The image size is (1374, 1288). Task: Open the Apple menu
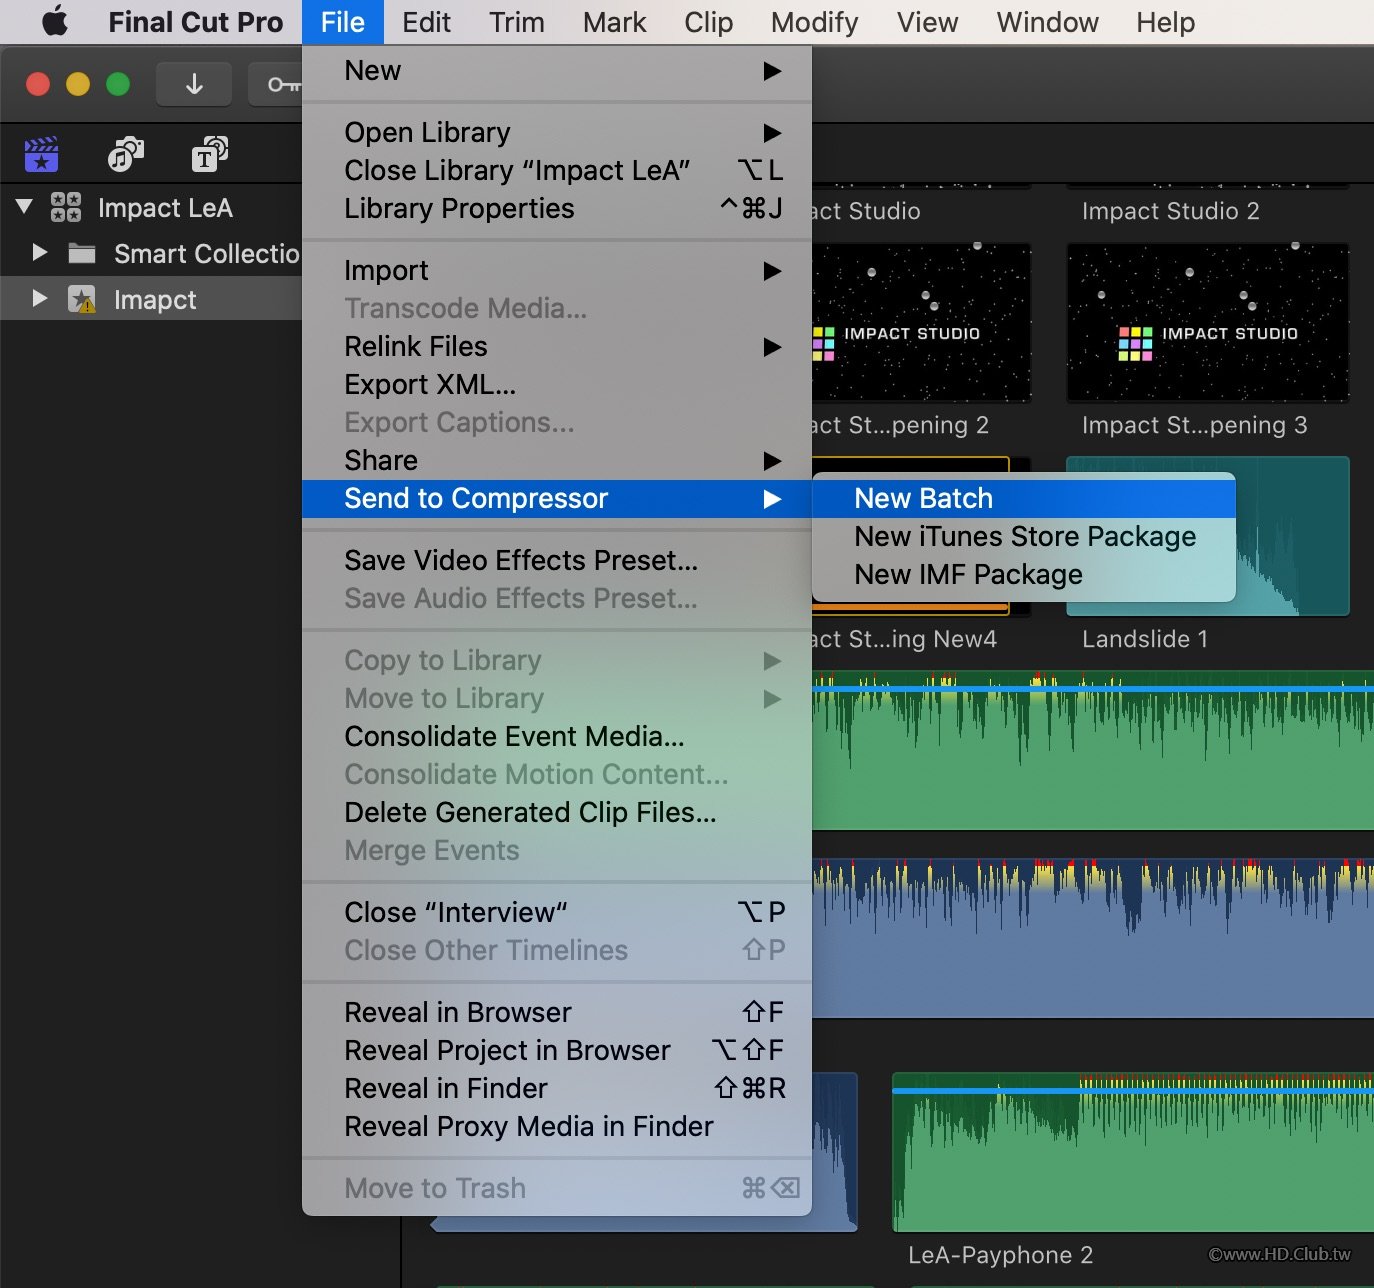55,22
